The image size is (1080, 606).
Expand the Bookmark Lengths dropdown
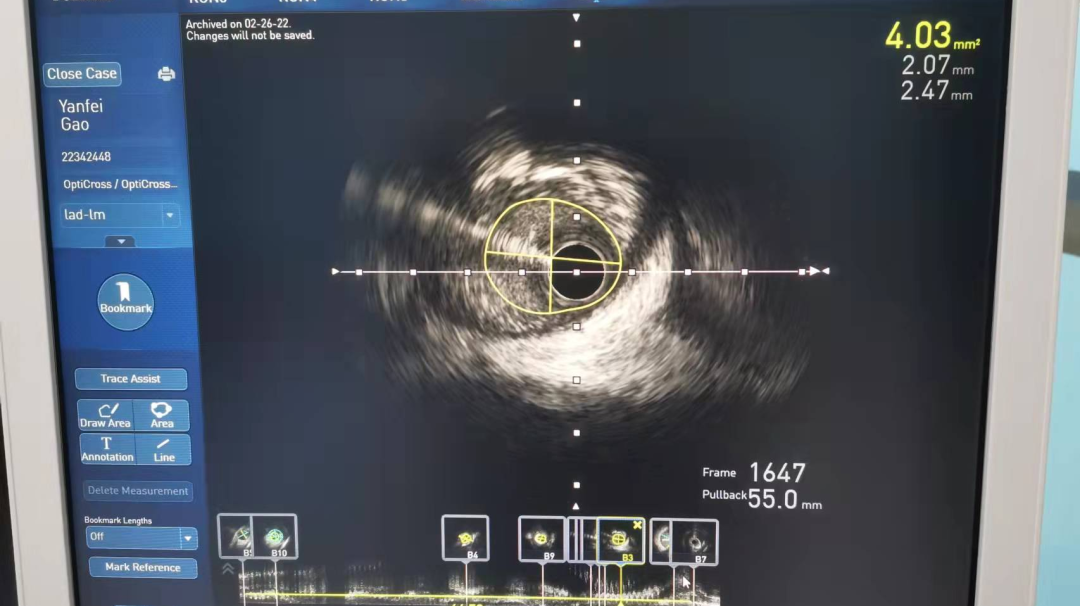[x=187, y=538]
